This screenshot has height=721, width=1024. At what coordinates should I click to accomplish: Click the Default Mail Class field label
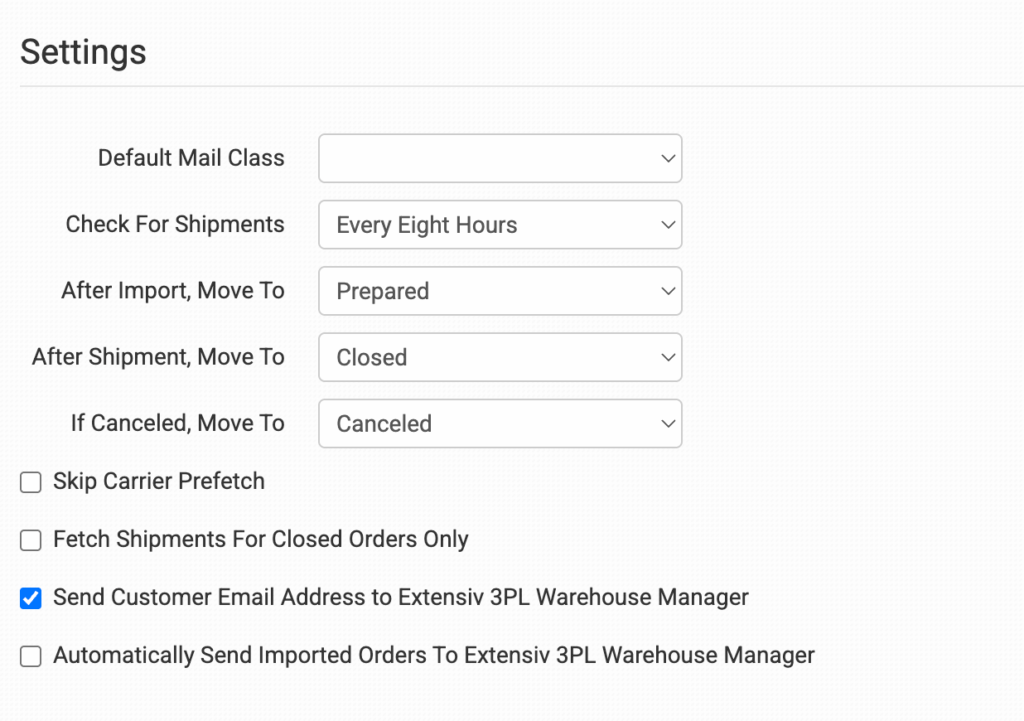point(191,157)
